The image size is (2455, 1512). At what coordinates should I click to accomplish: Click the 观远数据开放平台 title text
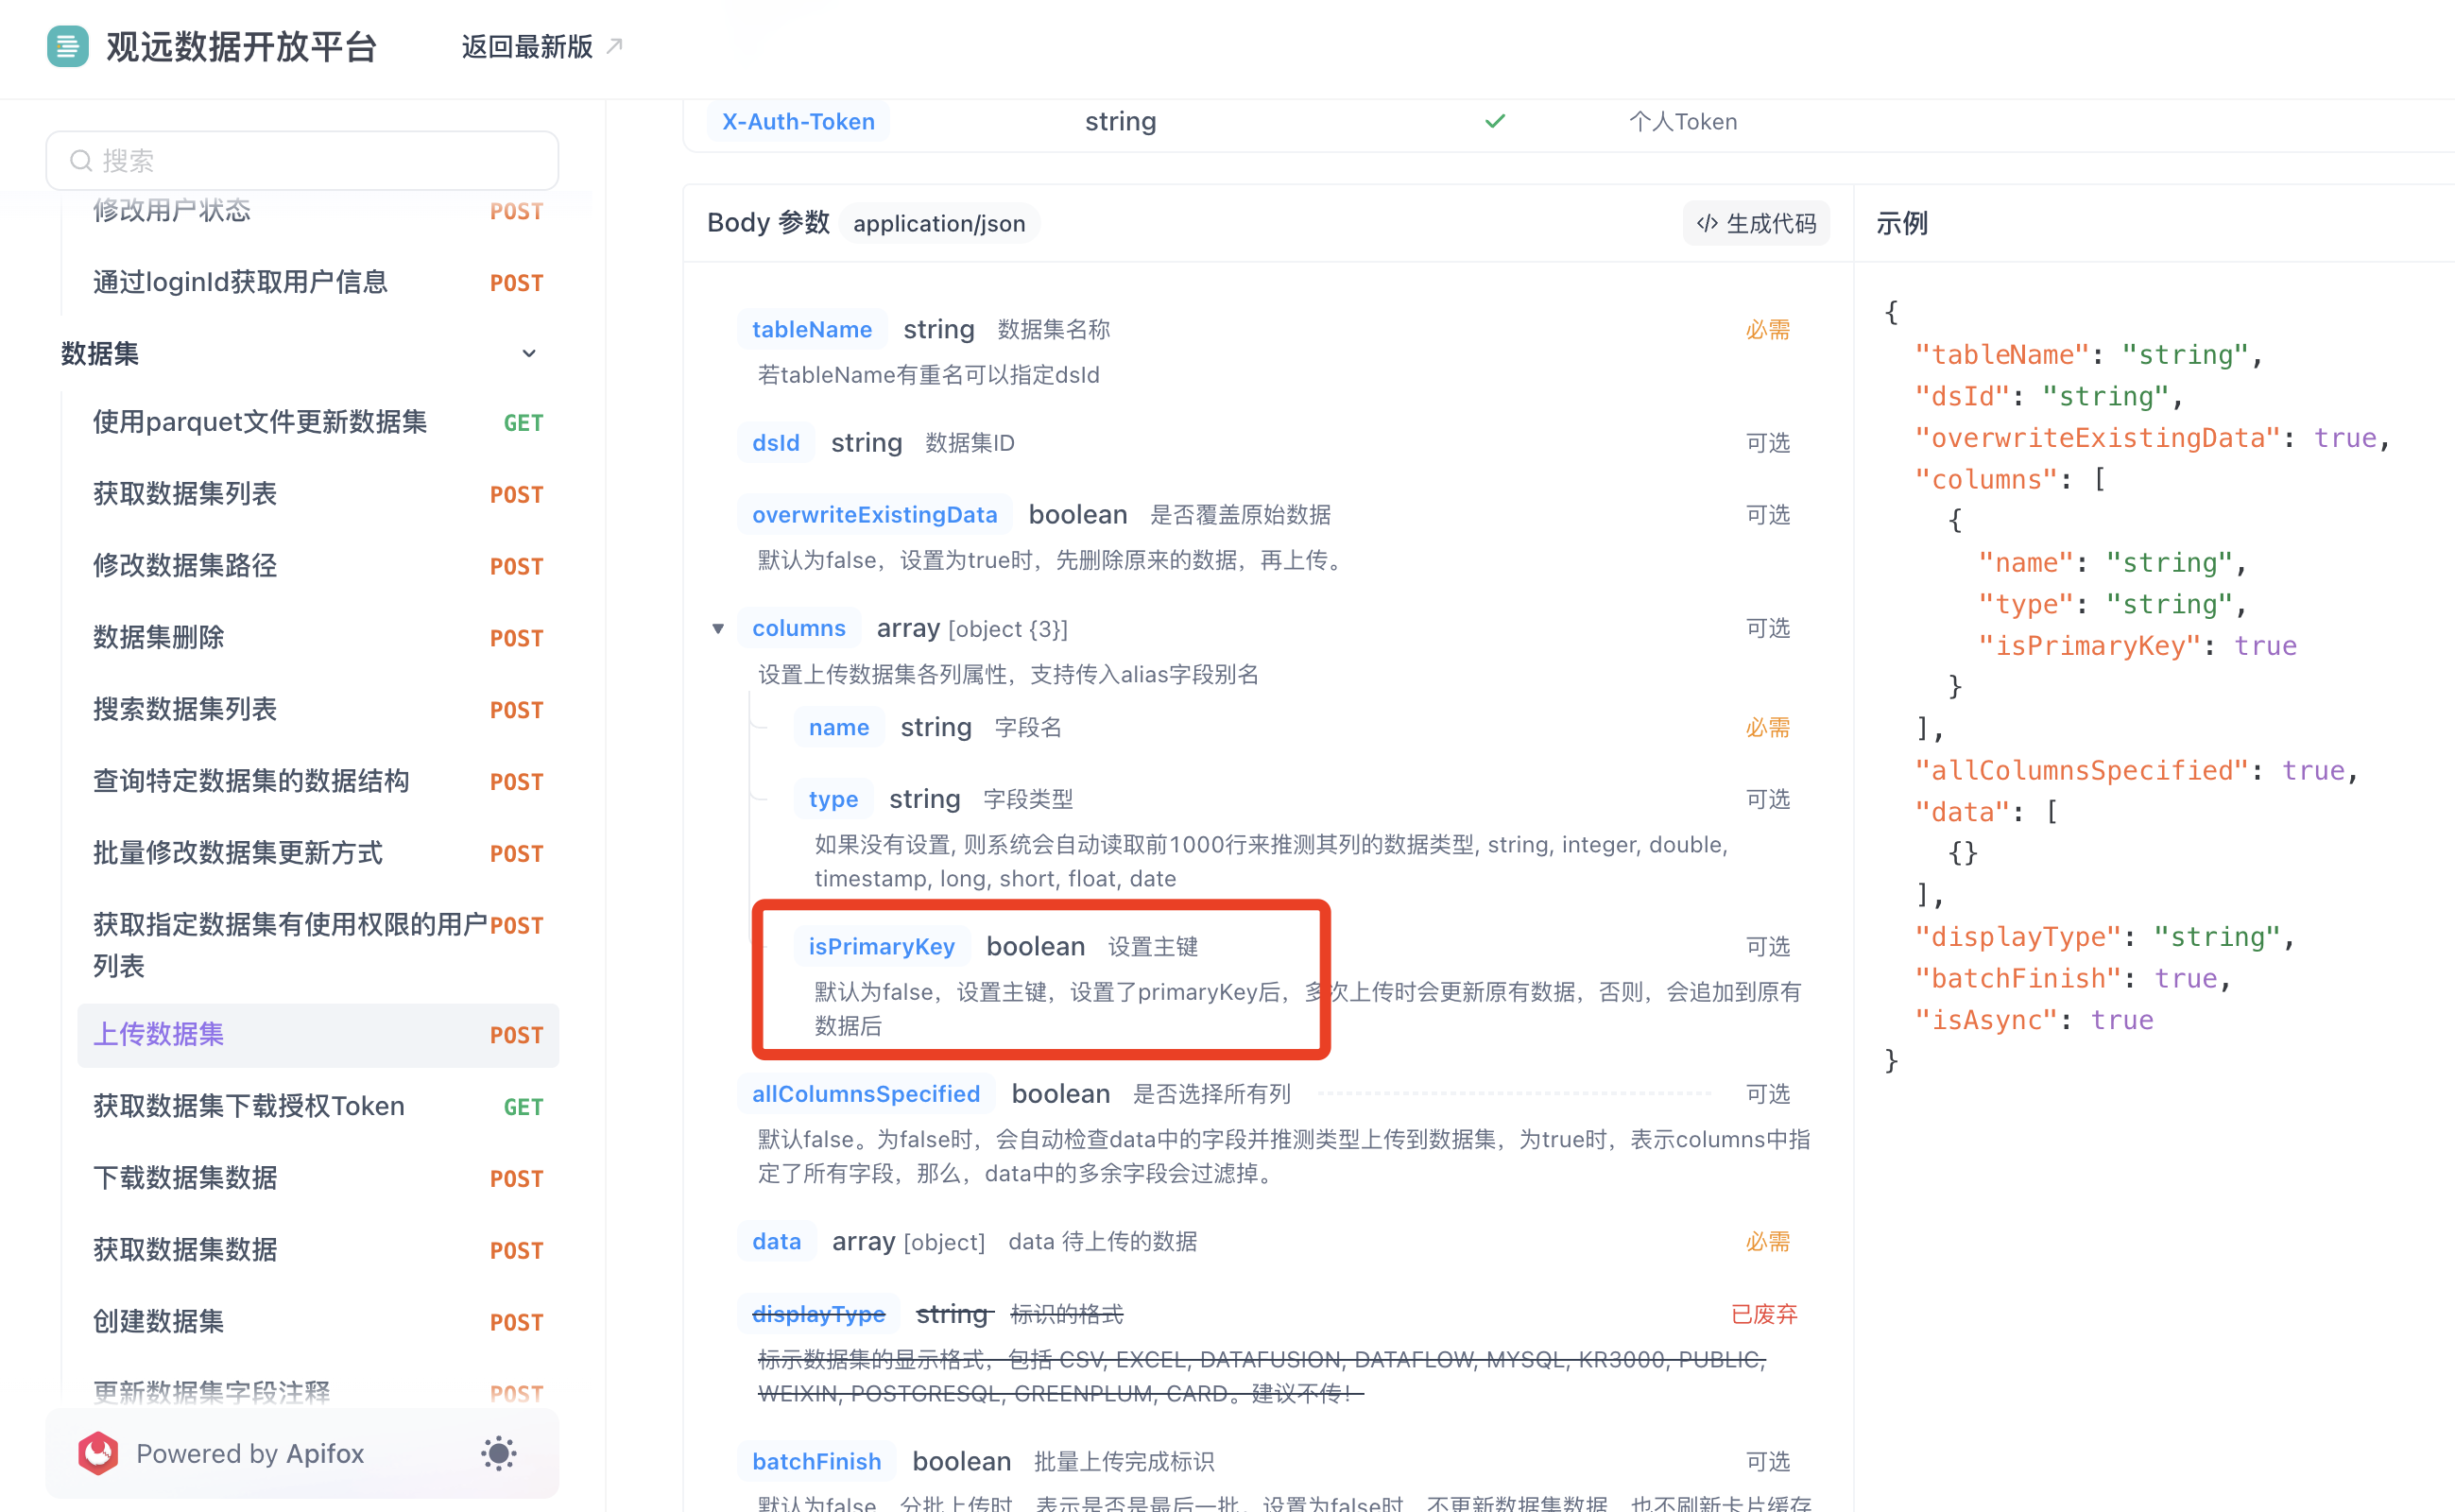coord(241,46)
